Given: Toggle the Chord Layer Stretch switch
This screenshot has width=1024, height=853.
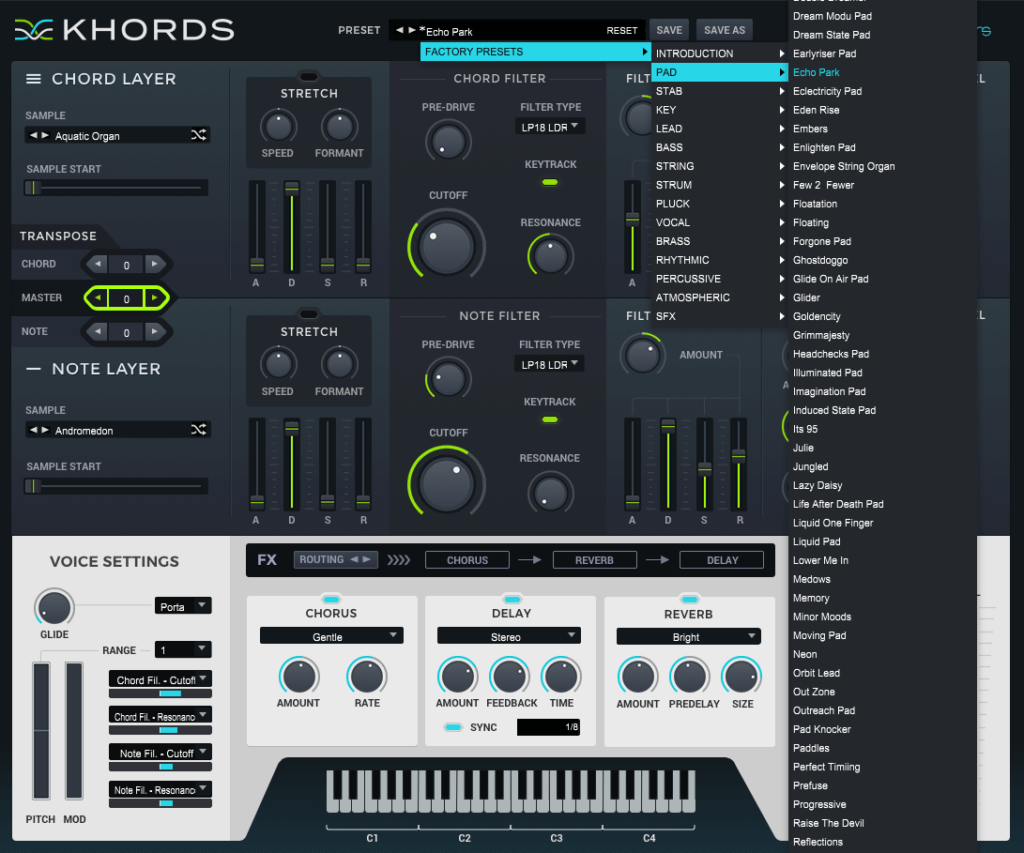Looking at the screenshot, I should (308, 76).
